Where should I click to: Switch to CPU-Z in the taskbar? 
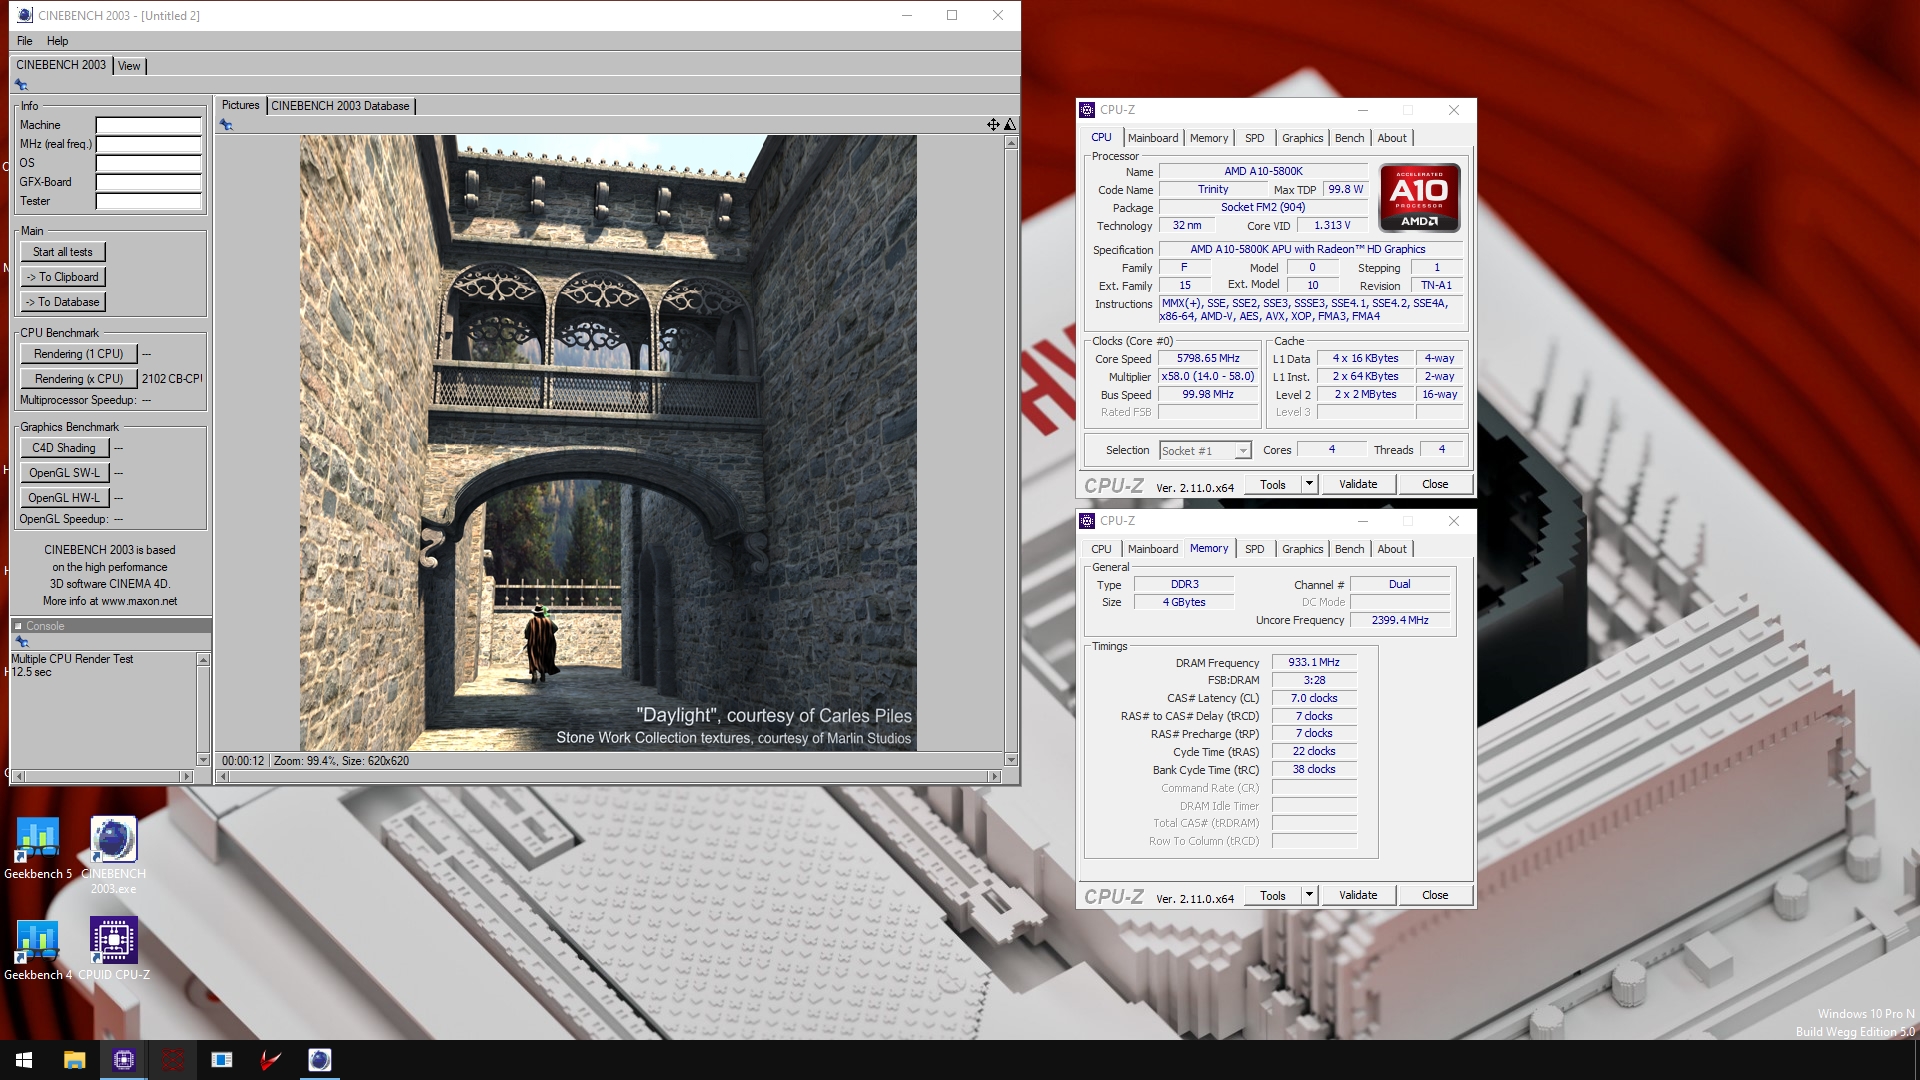(124, 1060)
